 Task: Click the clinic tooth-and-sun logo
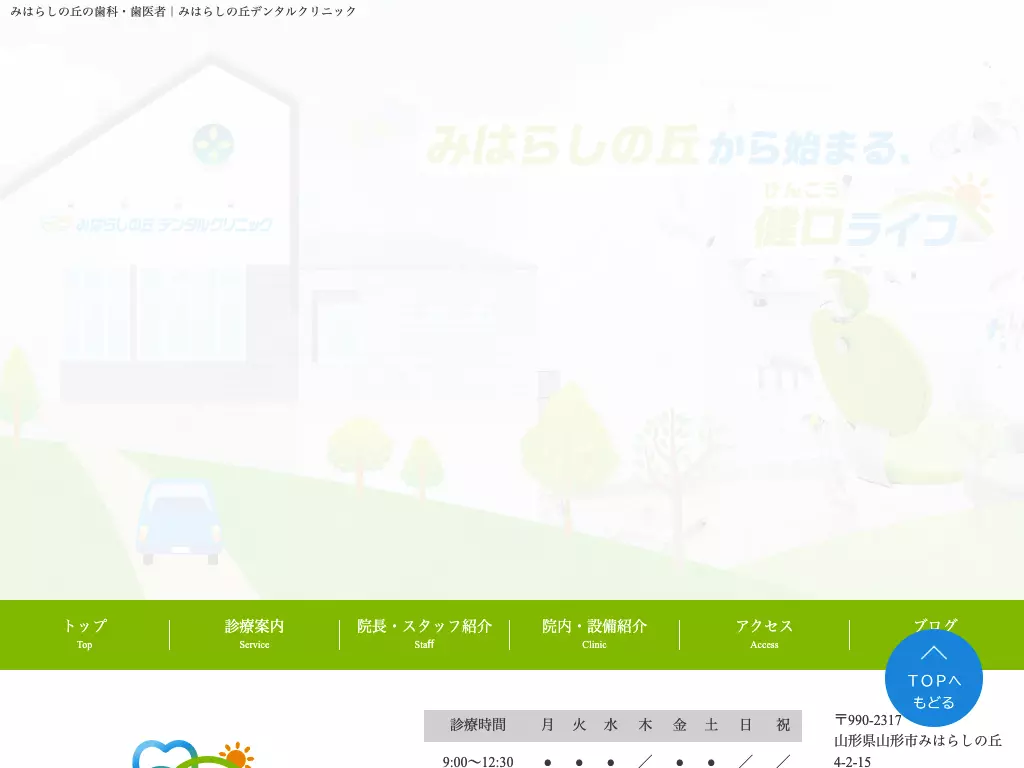pos(193,754)
